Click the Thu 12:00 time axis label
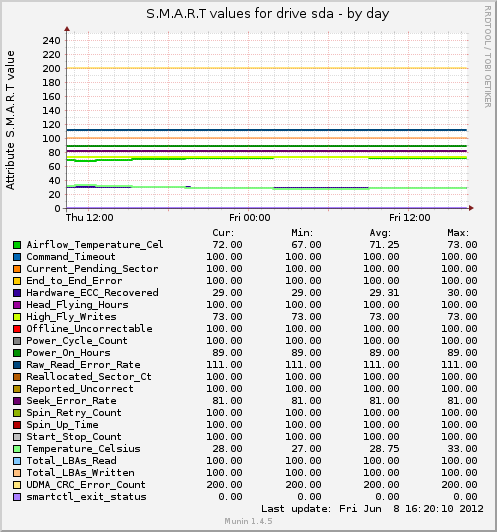Image resolution: width=497 pixels, height=532 pixels. [90, 217]
